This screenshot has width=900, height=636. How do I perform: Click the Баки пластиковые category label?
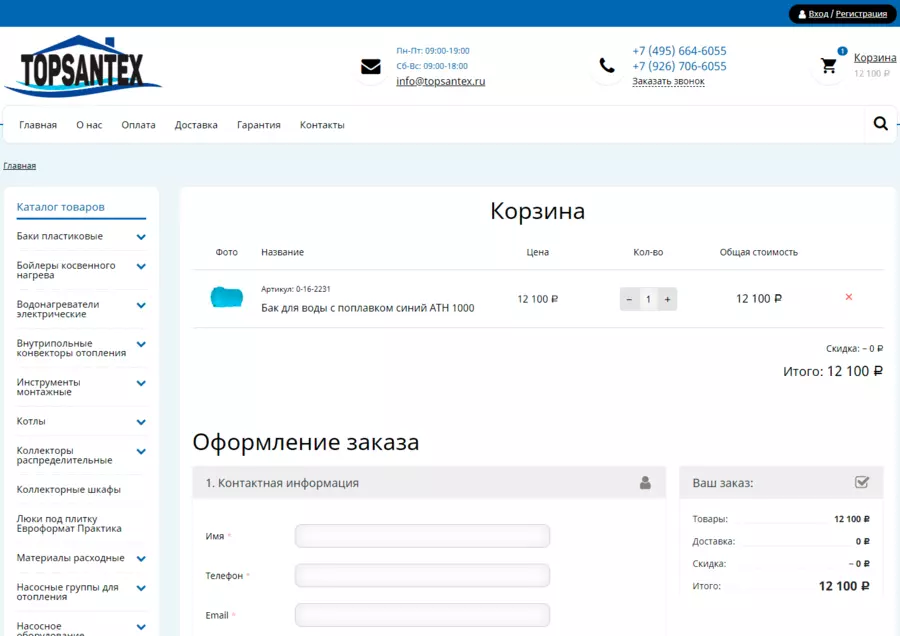(x=60, y=236)
